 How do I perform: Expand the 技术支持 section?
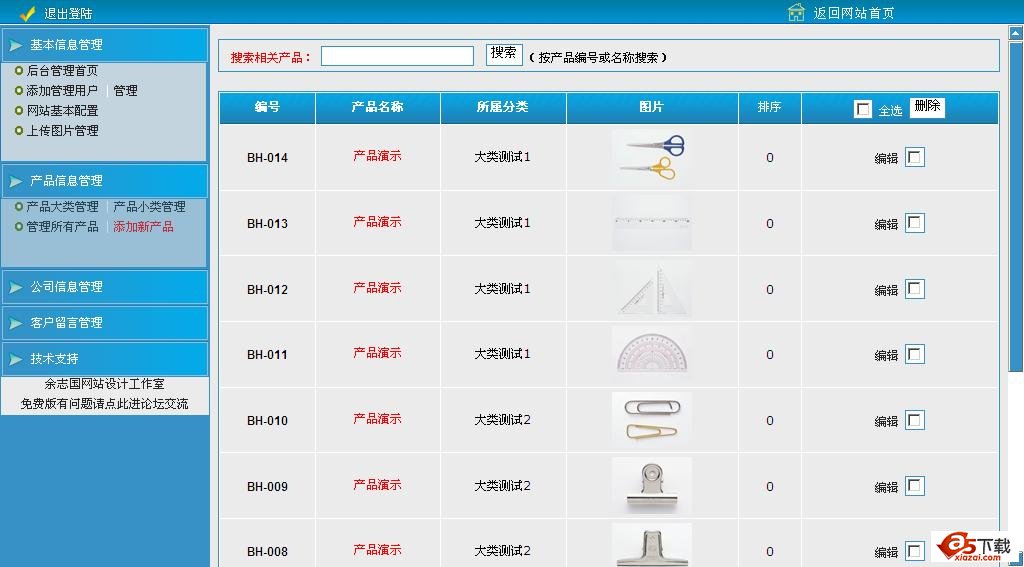pyautogui.click(x=104, y=359)
